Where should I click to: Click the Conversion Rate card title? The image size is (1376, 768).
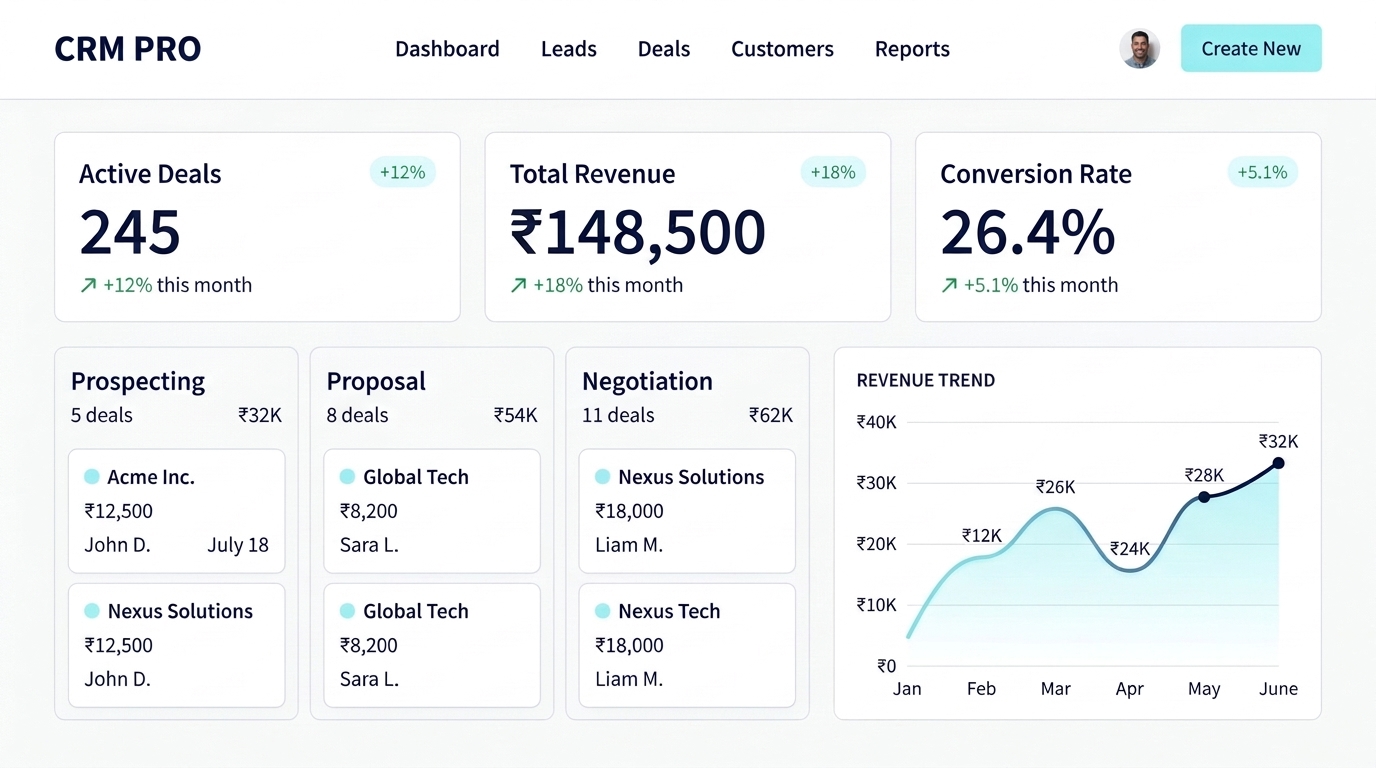pos(1036,174)
